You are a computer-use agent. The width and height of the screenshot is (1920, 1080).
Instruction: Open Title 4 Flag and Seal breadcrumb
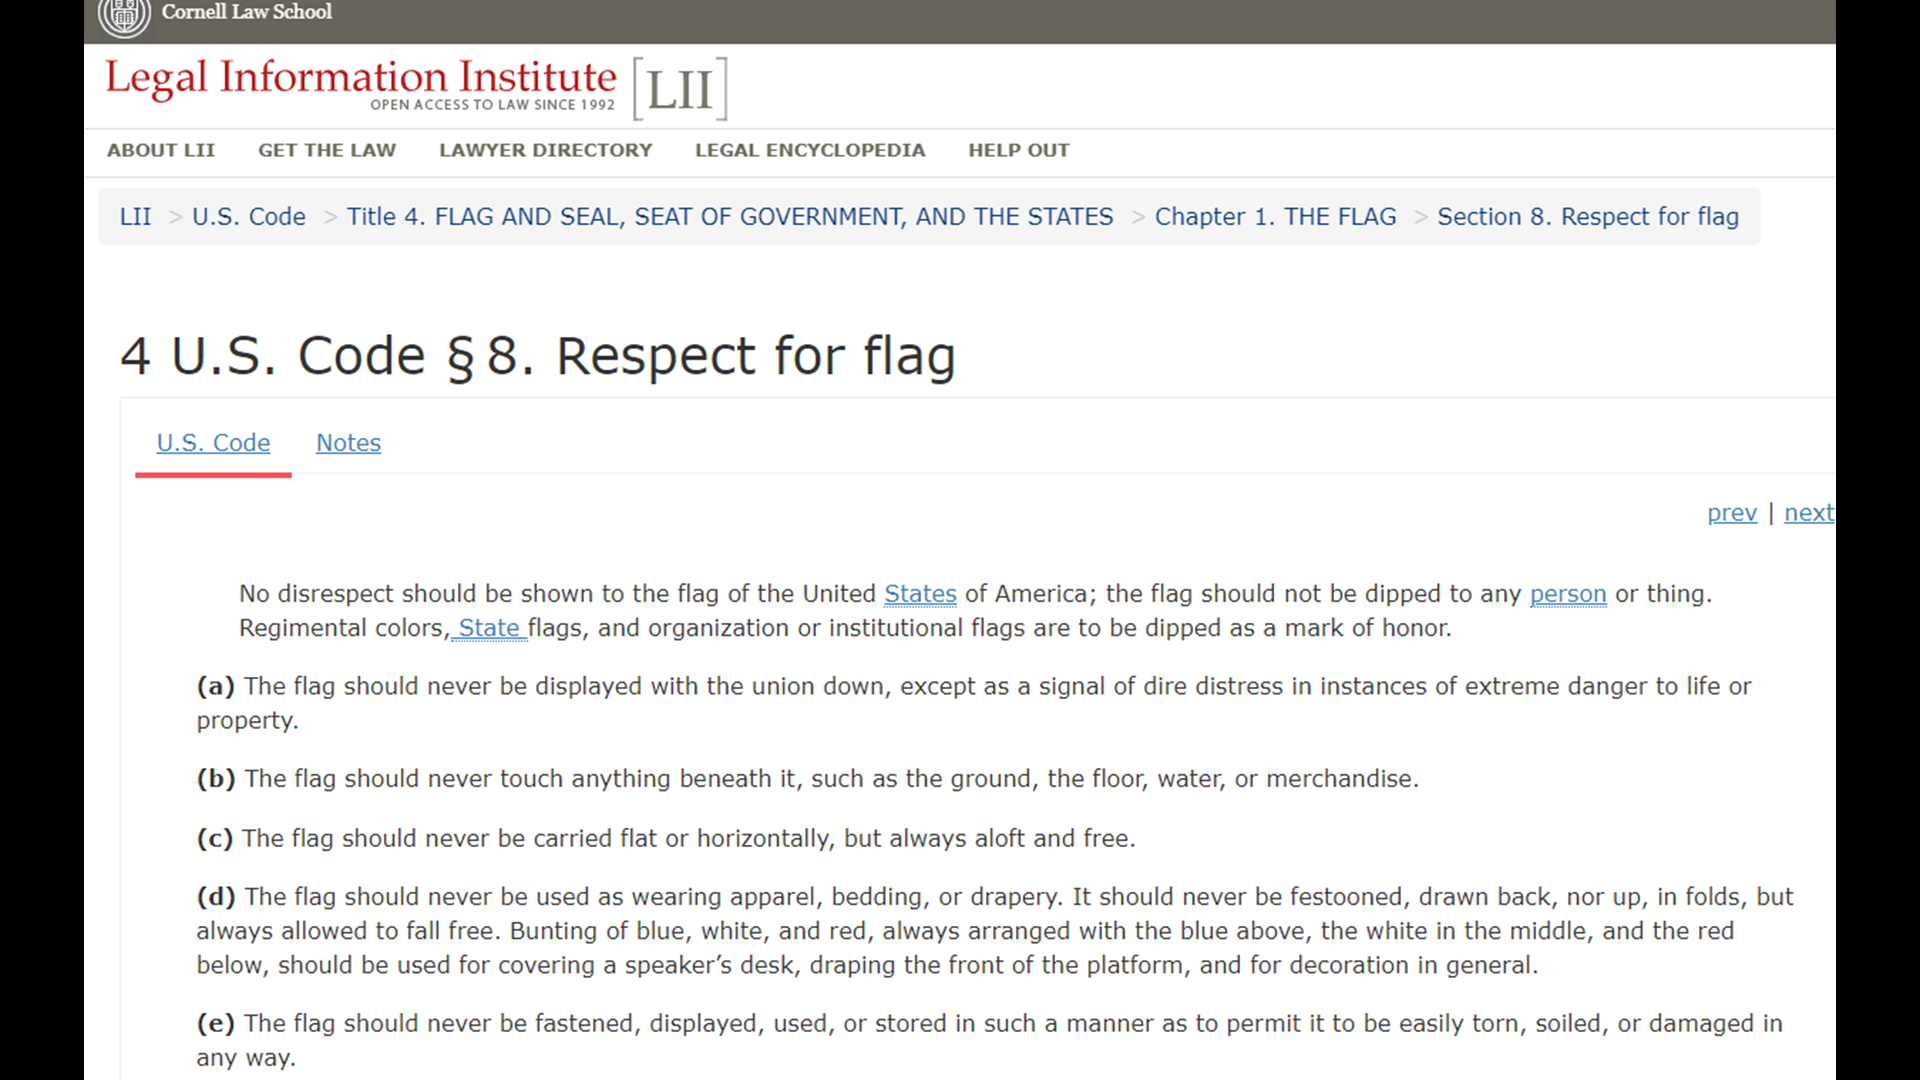[730, 217]
